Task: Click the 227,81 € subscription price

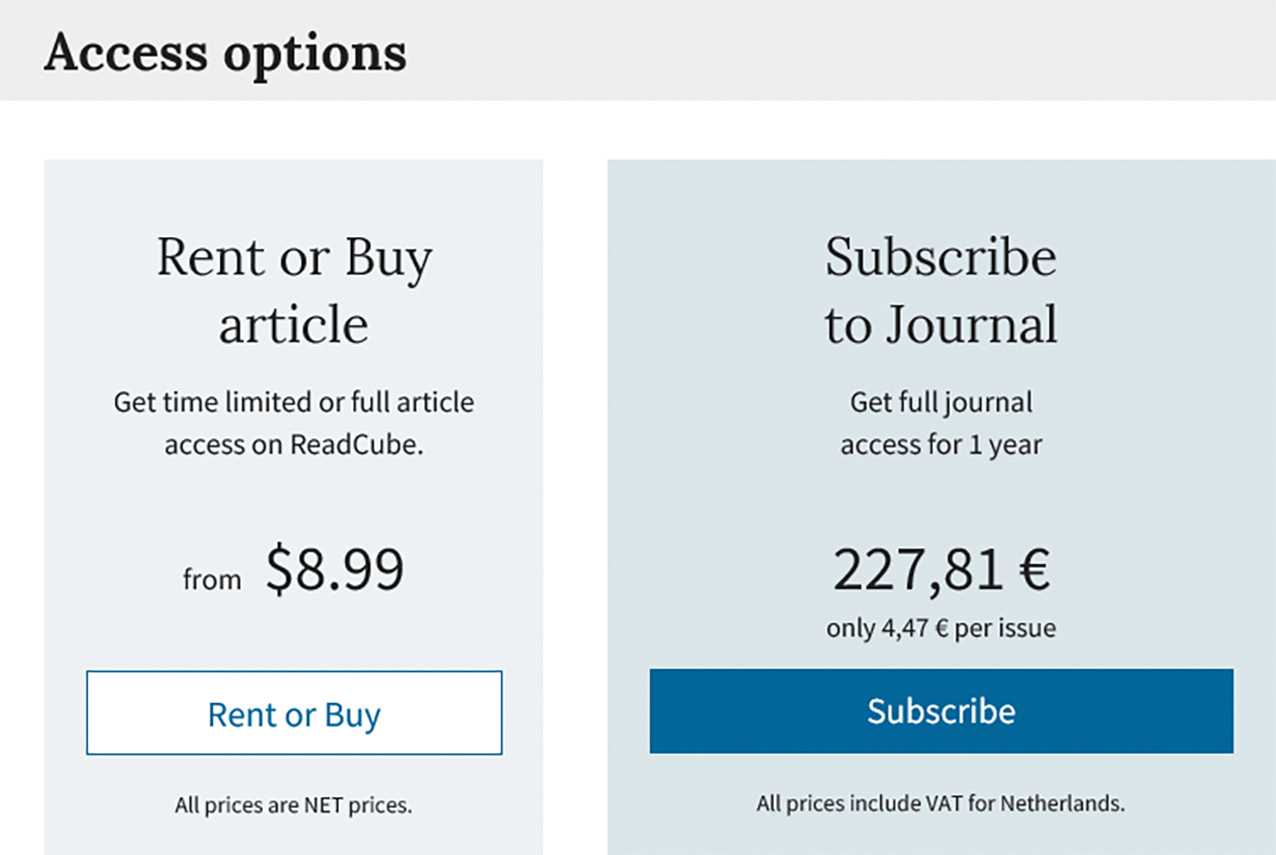Action: [941, 570]
